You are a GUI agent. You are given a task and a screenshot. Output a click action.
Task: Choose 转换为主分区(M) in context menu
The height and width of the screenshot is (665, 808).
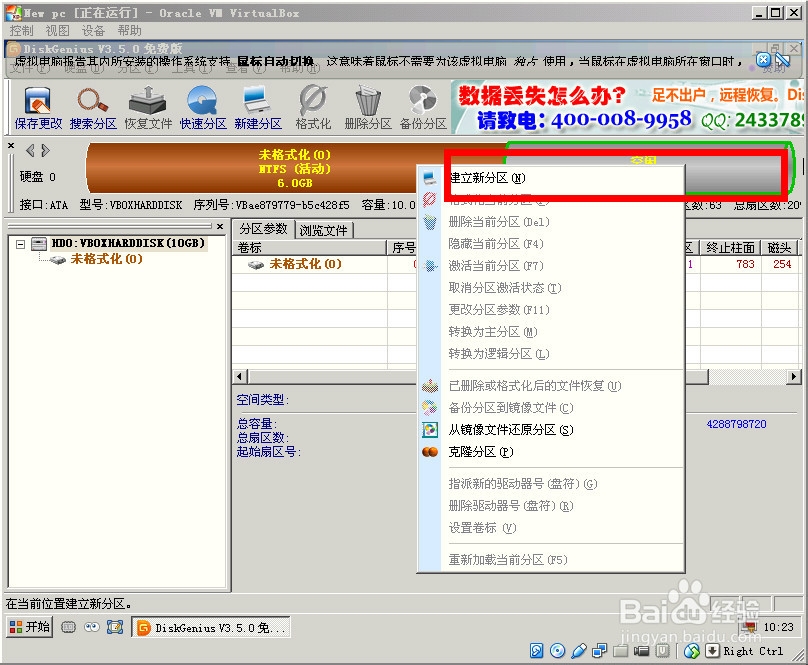pyautogui.click(x=551, y=332)
